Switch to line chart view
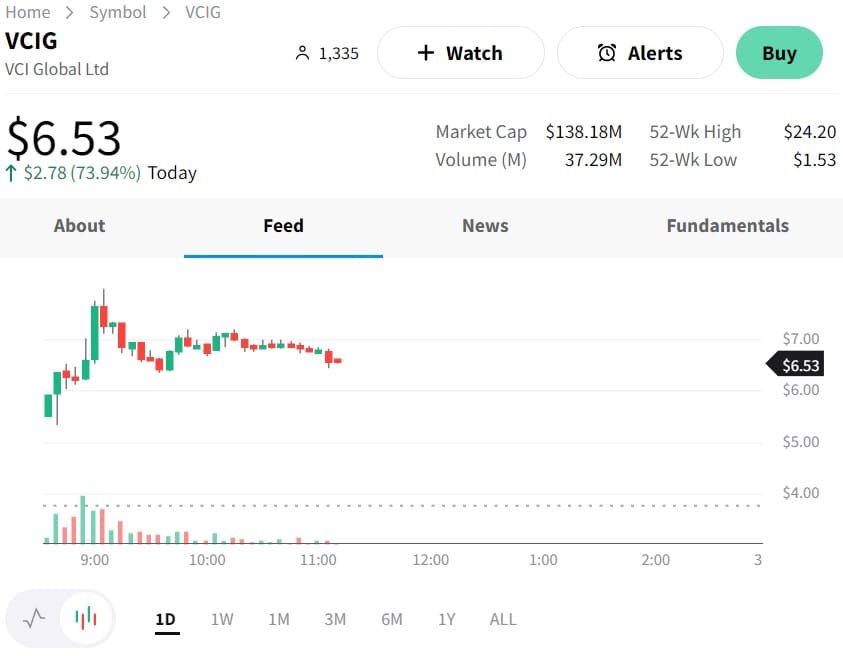Screen dimensions: 843x656 tap(34, 618)
